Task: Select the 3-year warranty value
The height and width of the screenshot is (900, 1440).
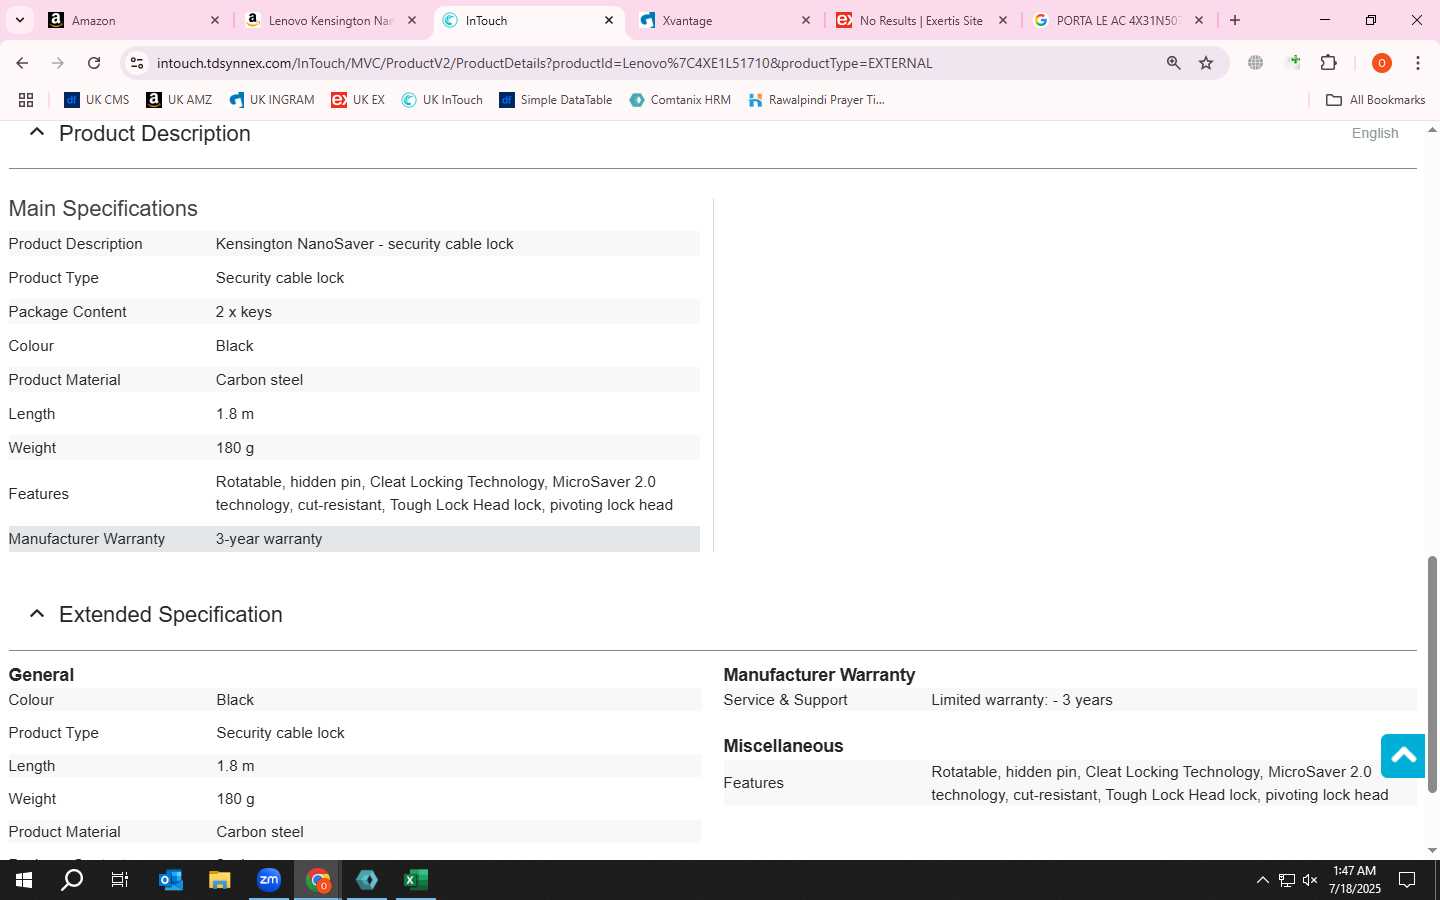Action: [x=269, y=539]
